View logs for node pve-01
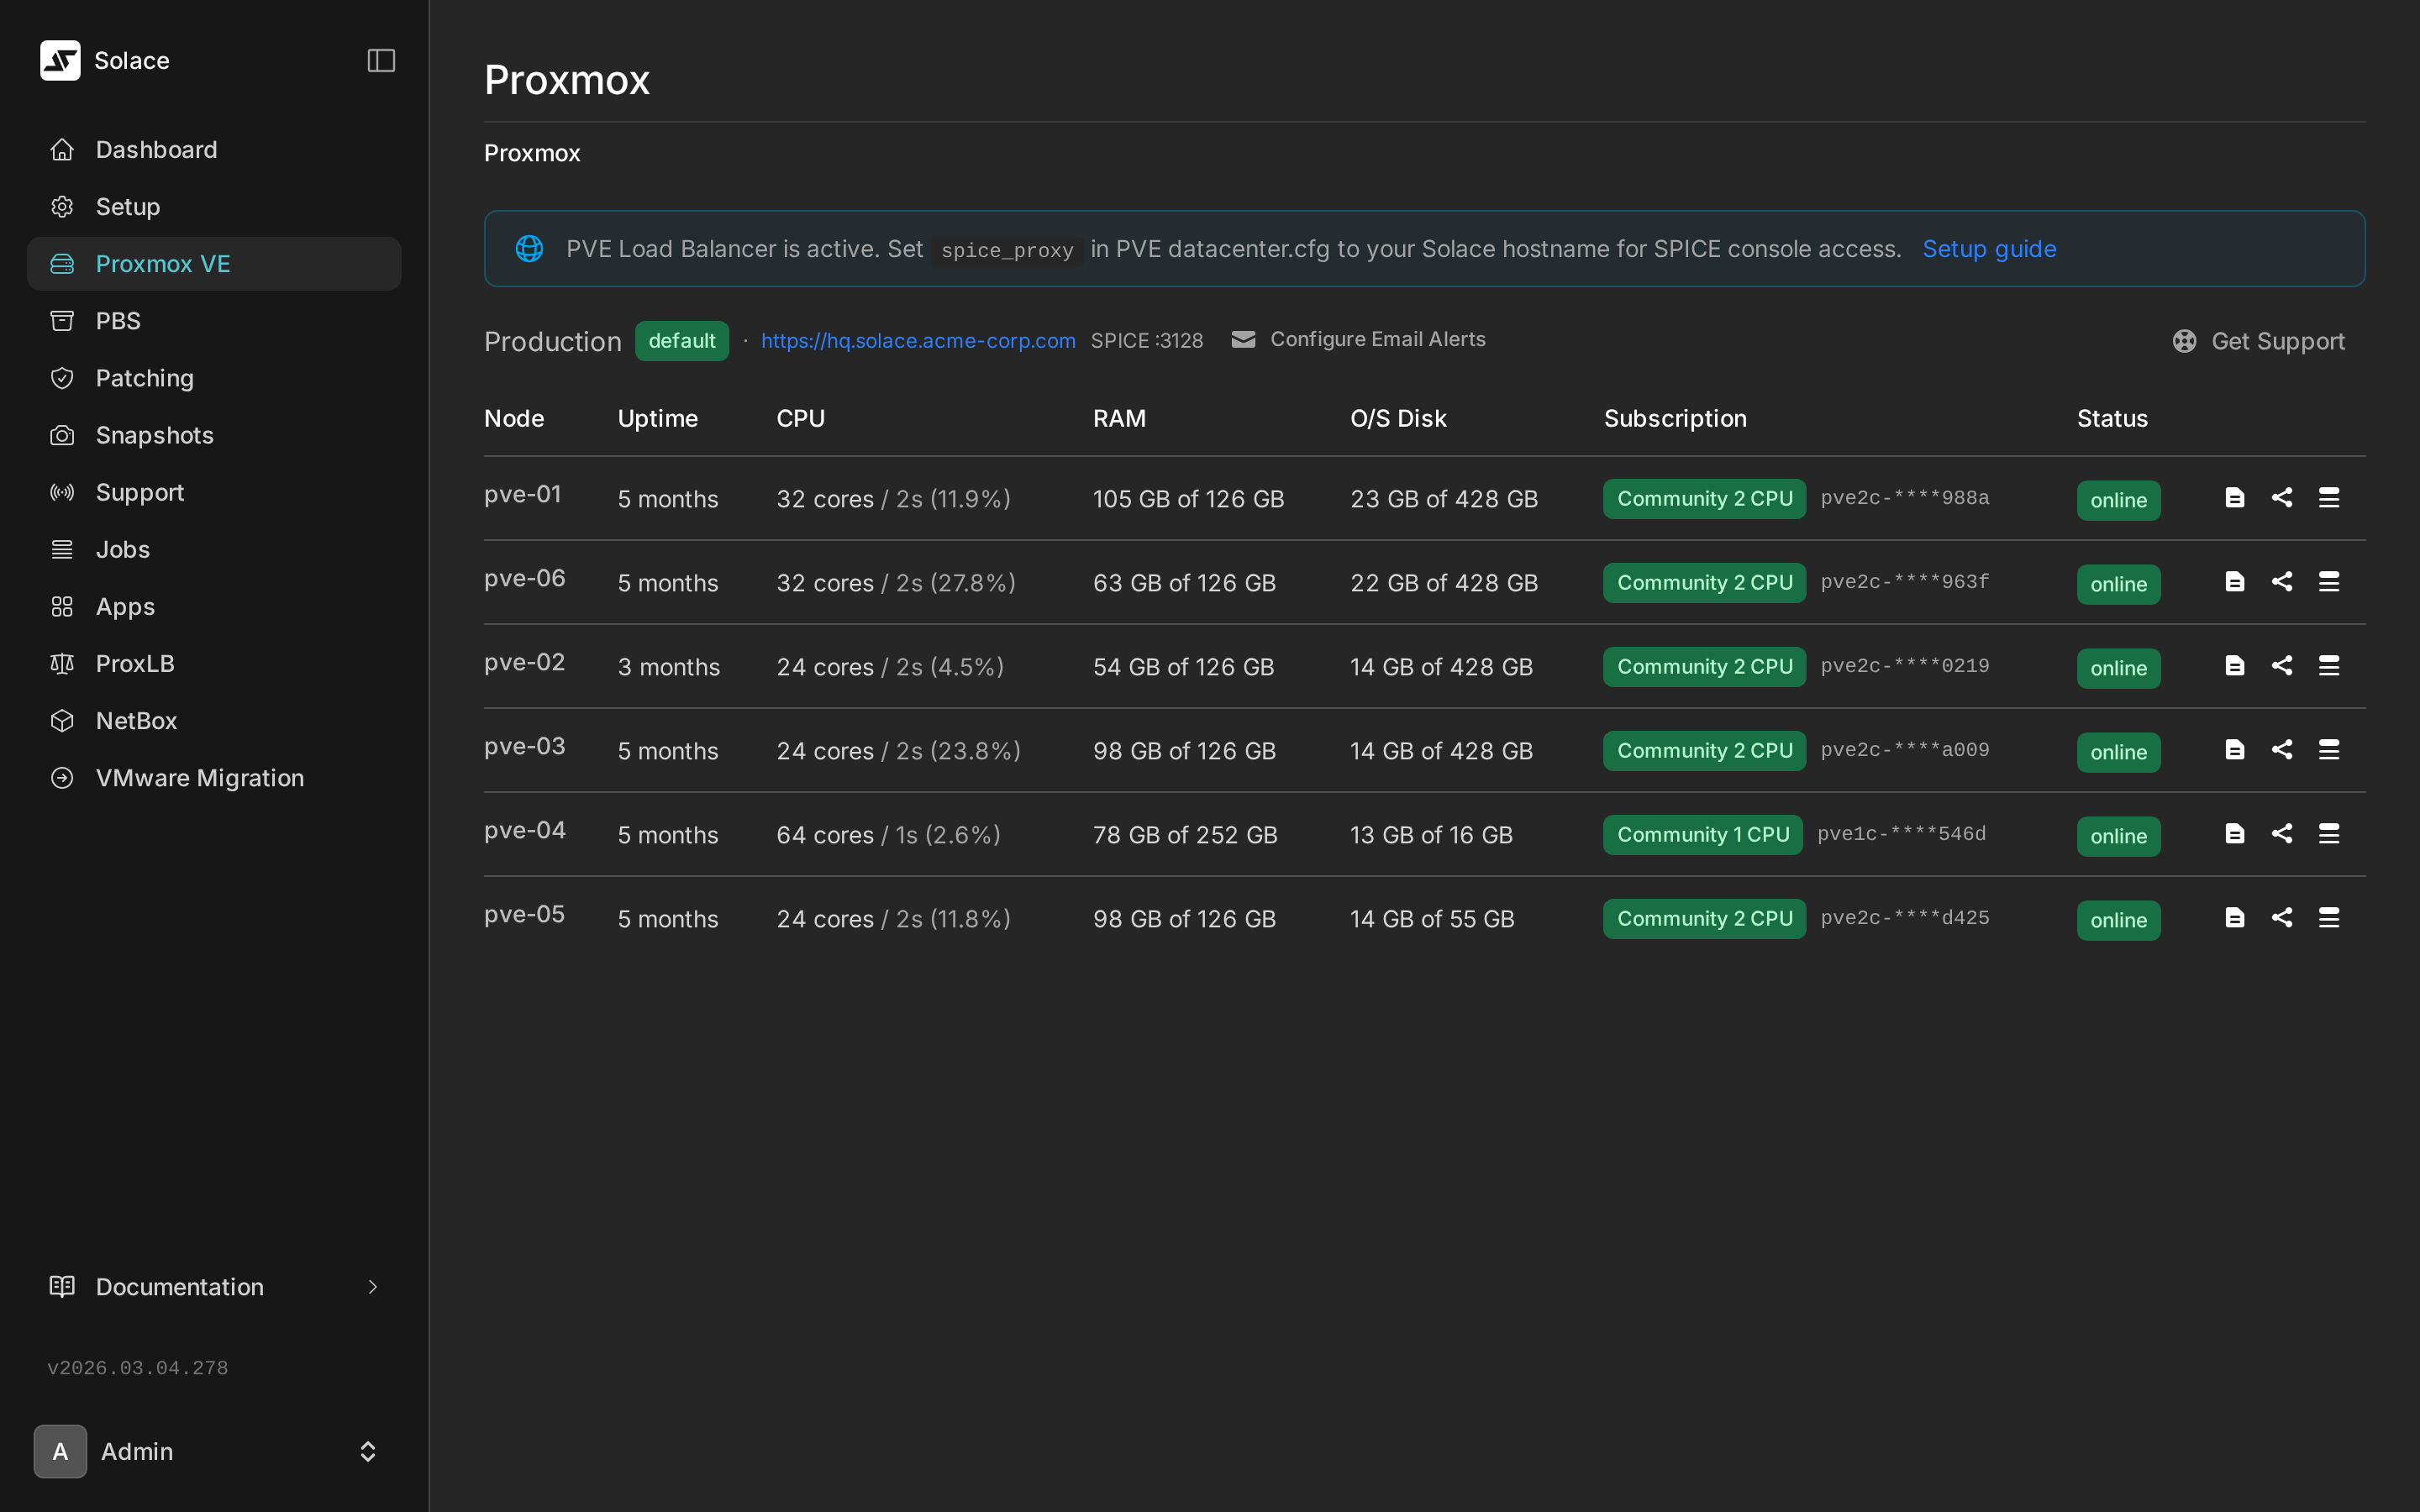The image size is (2420, 1512). [x=2234, y=497]
